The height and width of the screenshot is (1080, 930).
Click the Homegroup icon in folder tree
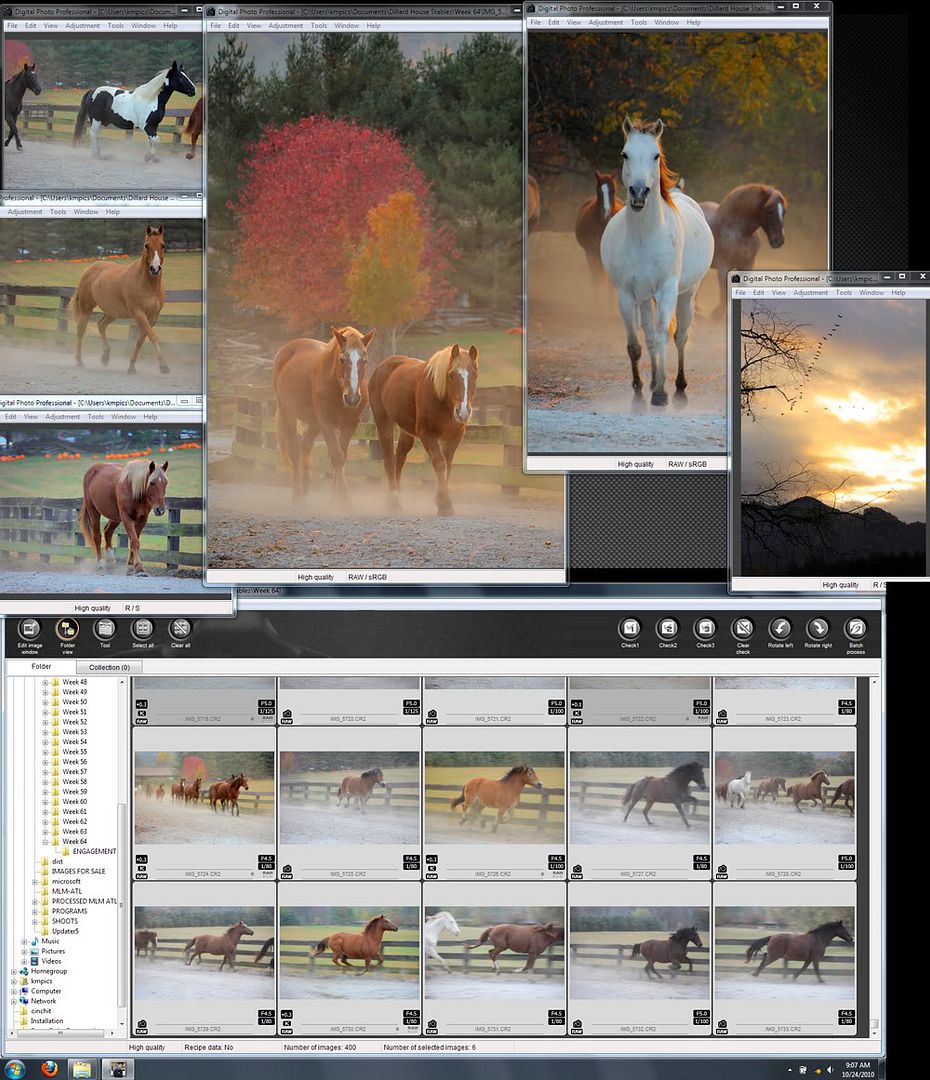coord(24,971)
